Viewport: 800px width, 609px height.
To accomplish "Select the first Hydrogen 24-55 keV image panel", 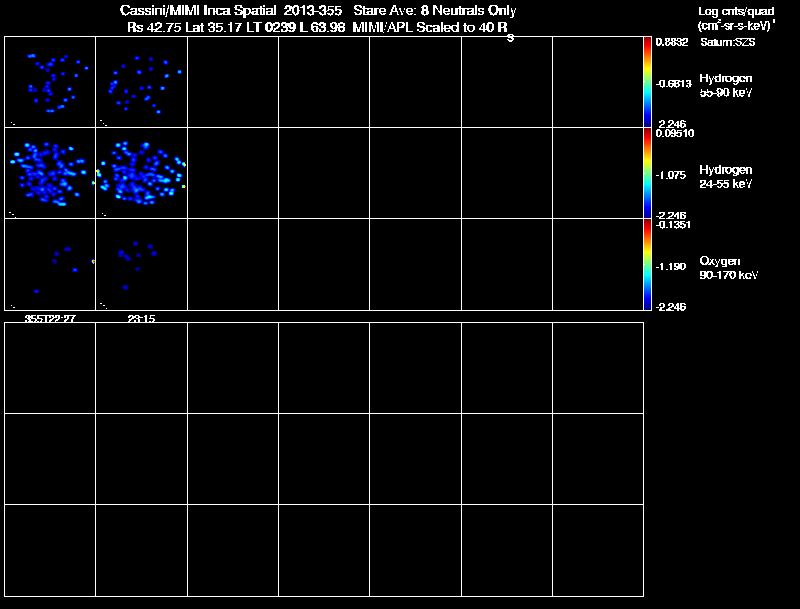I will click(50, 173).
